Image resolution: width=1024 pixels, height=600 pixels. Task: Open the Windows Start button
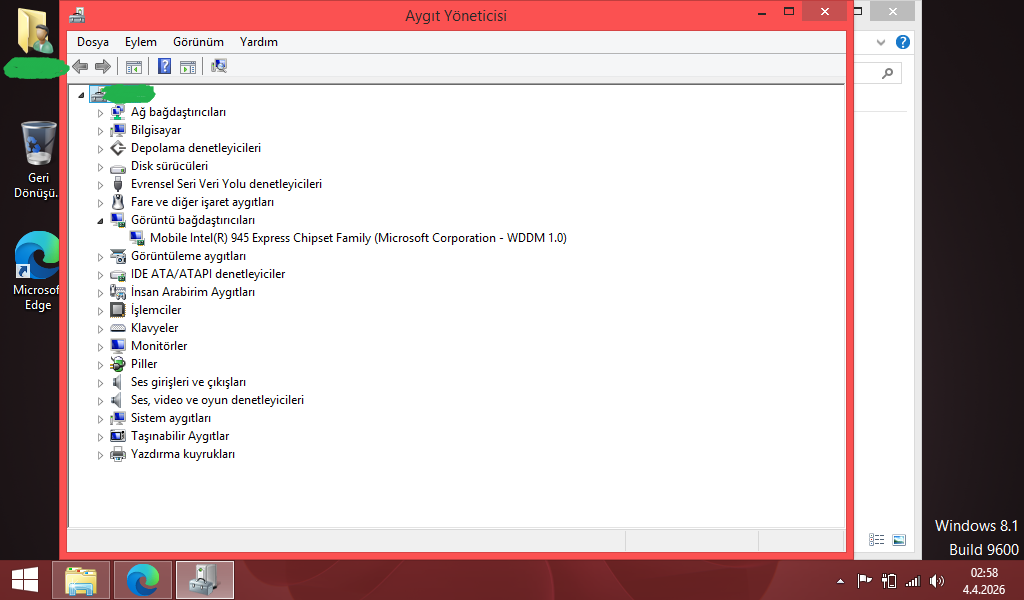(25, 580)
